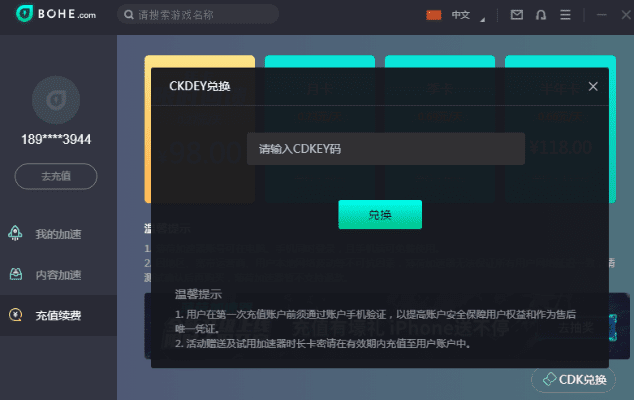Click the icon beside 内容加速
The width and height of the screenshot is (634, 400).
(16, 274)
